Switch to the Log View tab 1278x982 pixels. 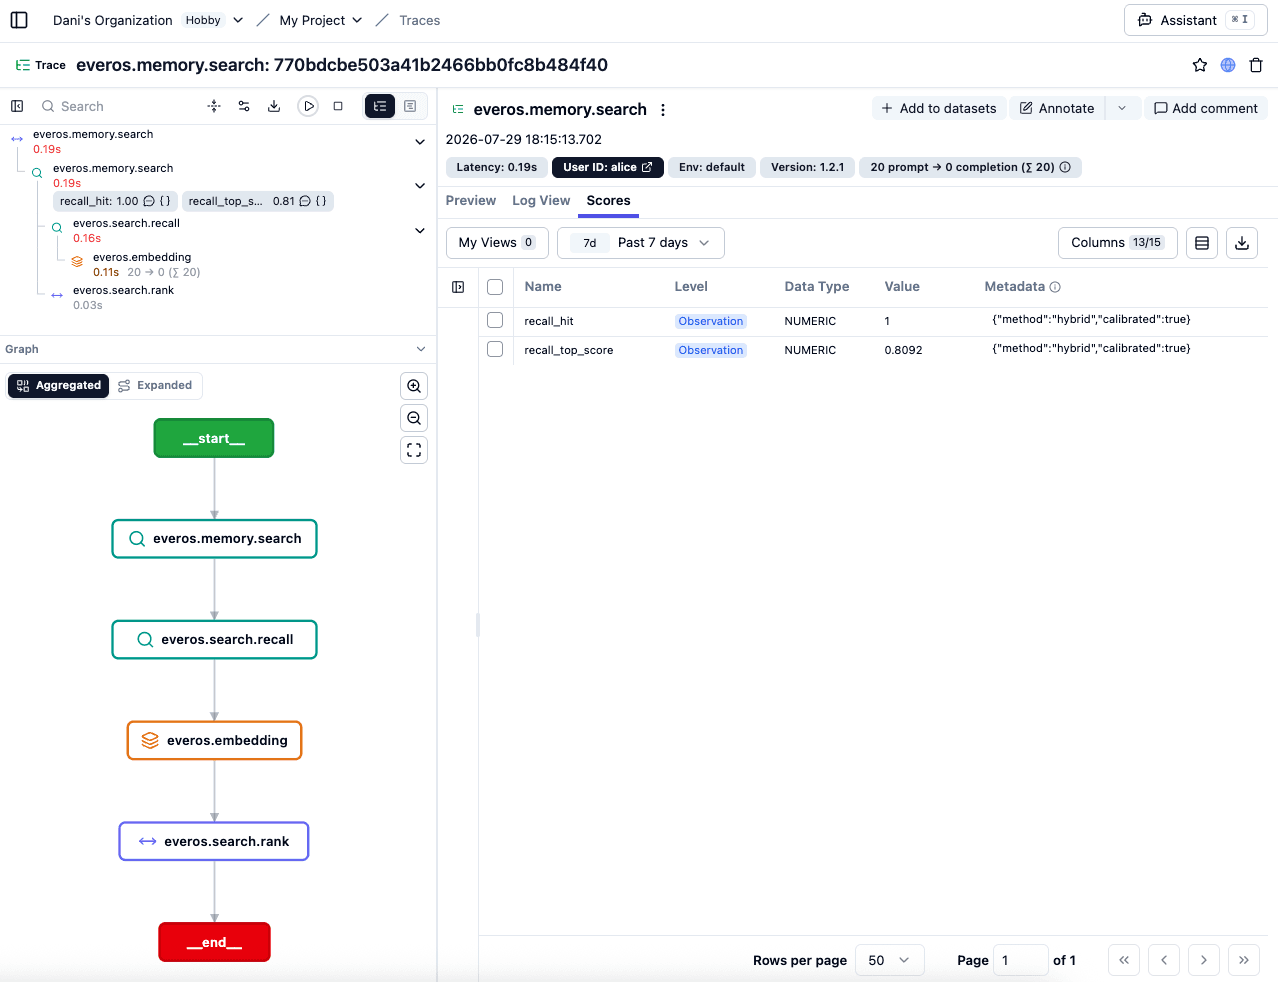(x=541, y=200)
